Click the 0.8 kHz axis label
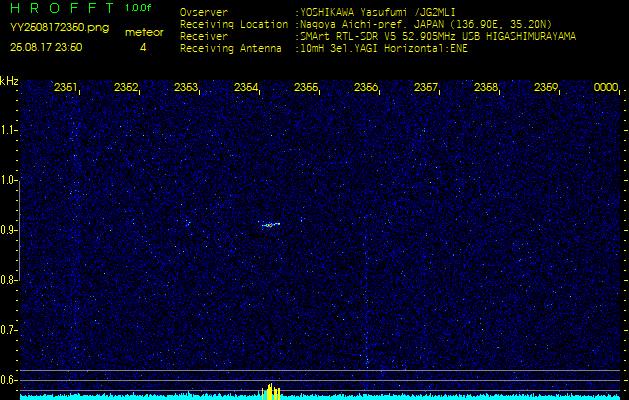 (x=8, y=280)
